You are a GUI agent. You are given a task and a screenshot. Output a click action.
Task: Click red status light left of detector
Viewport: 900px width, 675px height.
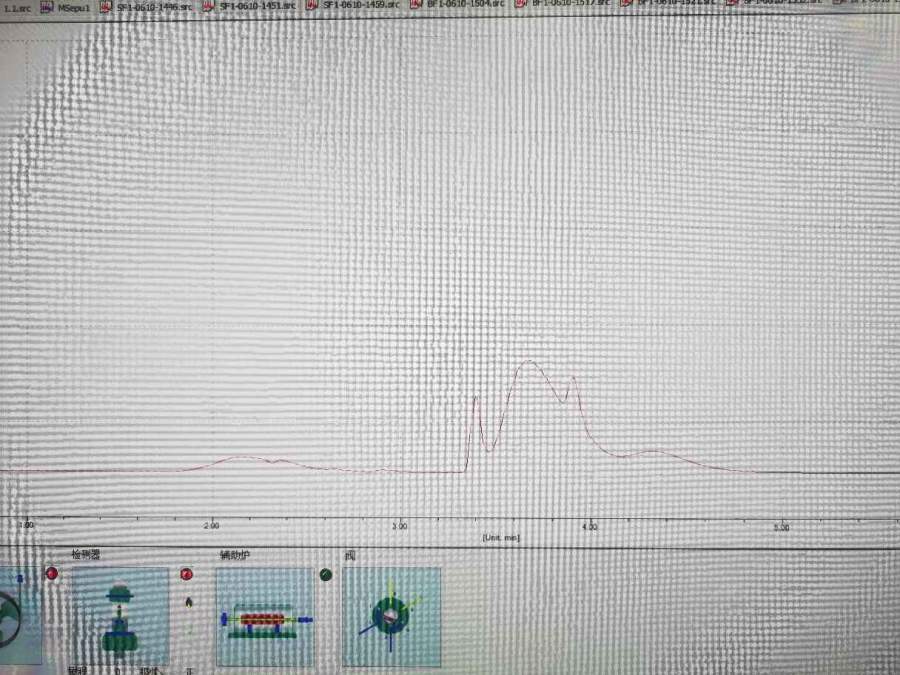52,573
